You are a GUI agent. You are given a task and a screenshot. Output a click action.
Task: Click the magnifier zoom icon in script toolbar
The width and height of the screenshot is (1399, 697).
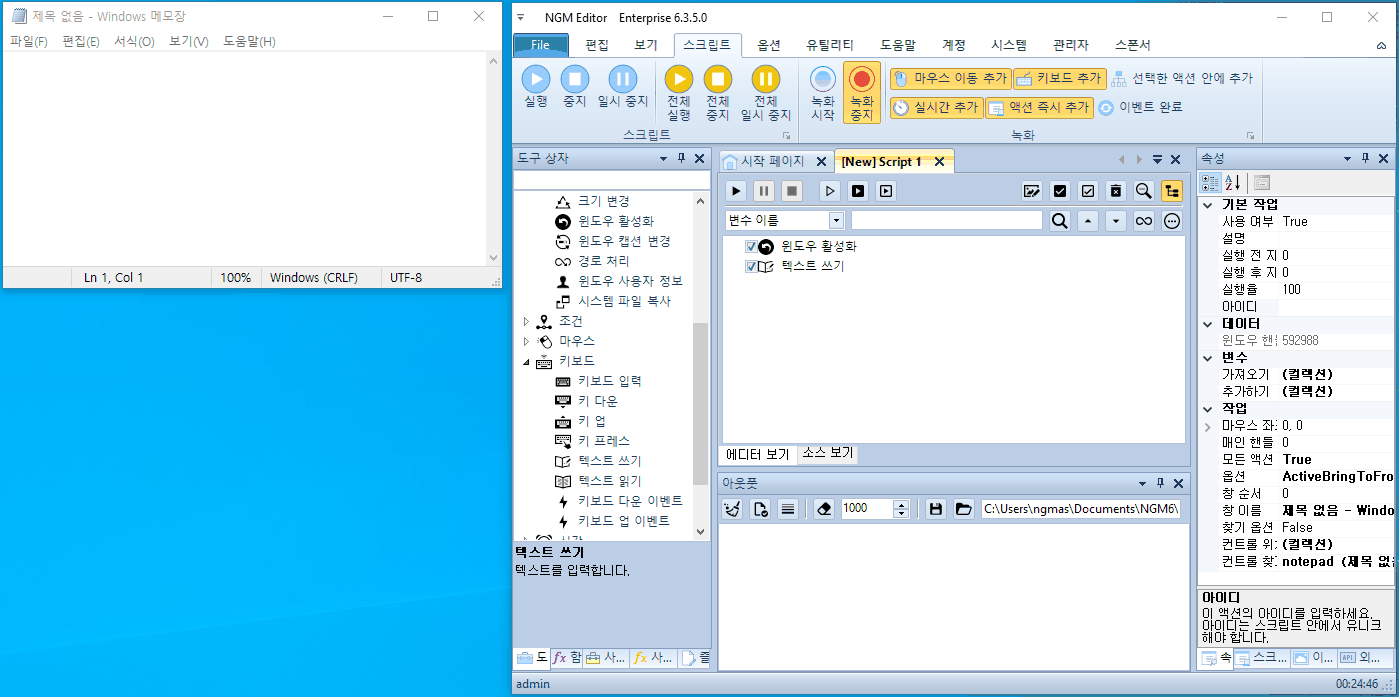1144,191
